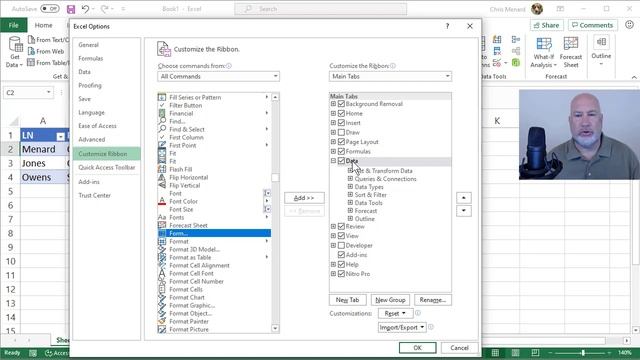Click the Forecast Sheet ribbon icon
The height and width of the screenshot is (360, 640).
point(571,52)
